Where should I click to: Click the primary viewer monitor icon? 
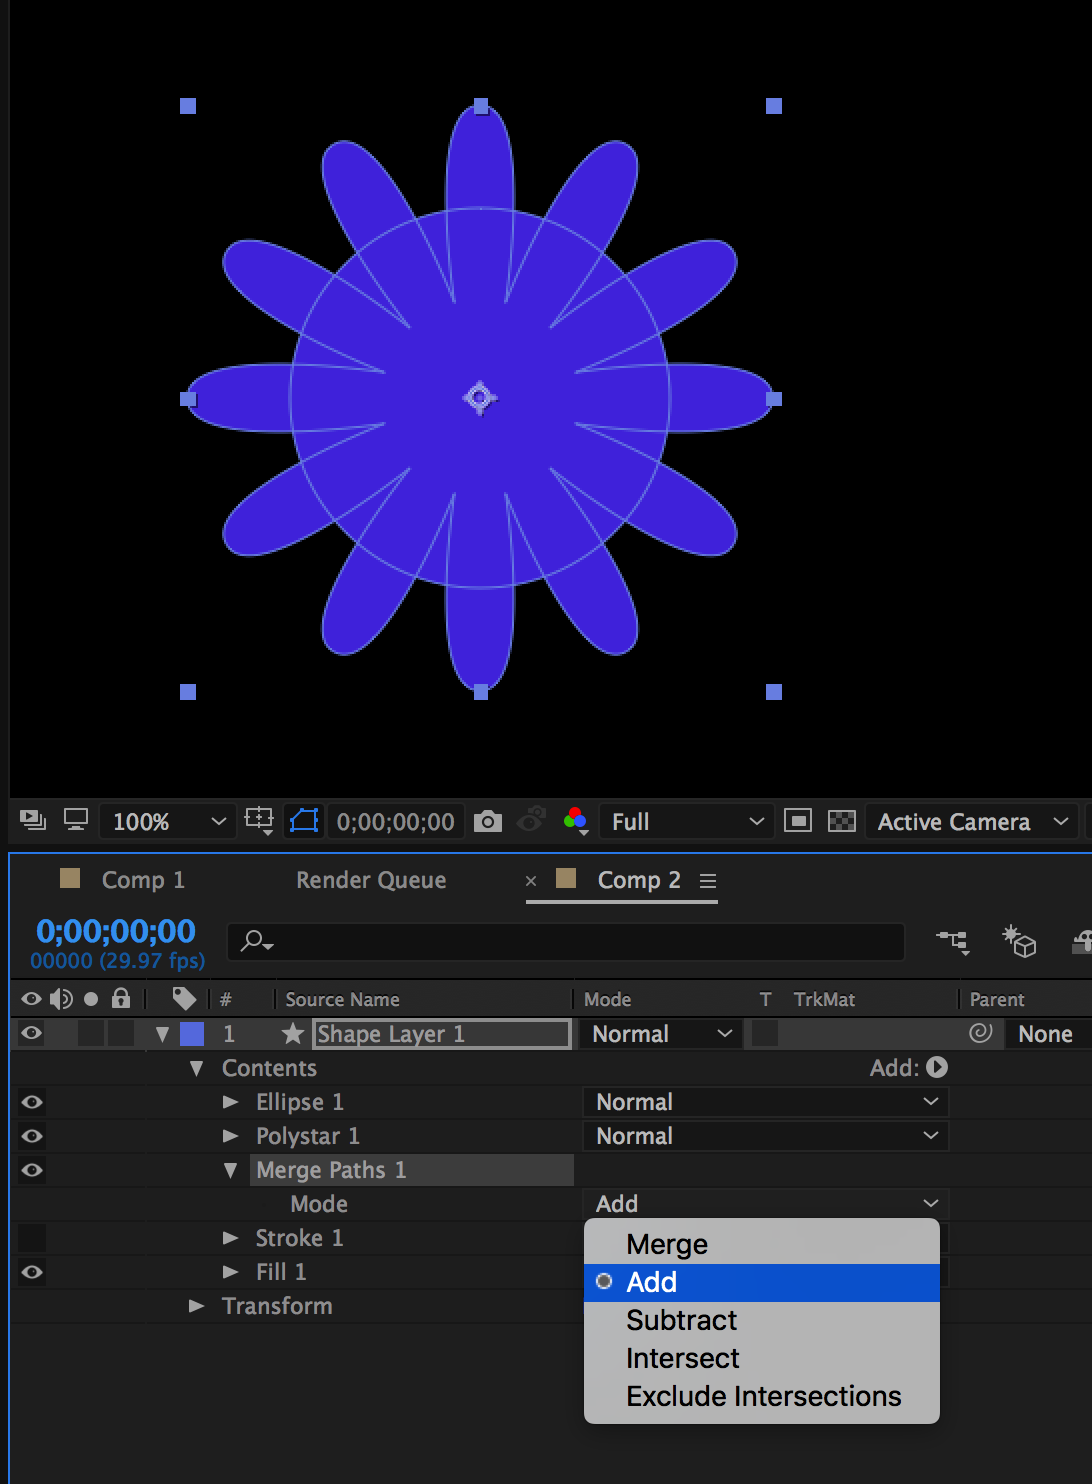[76, 821]
